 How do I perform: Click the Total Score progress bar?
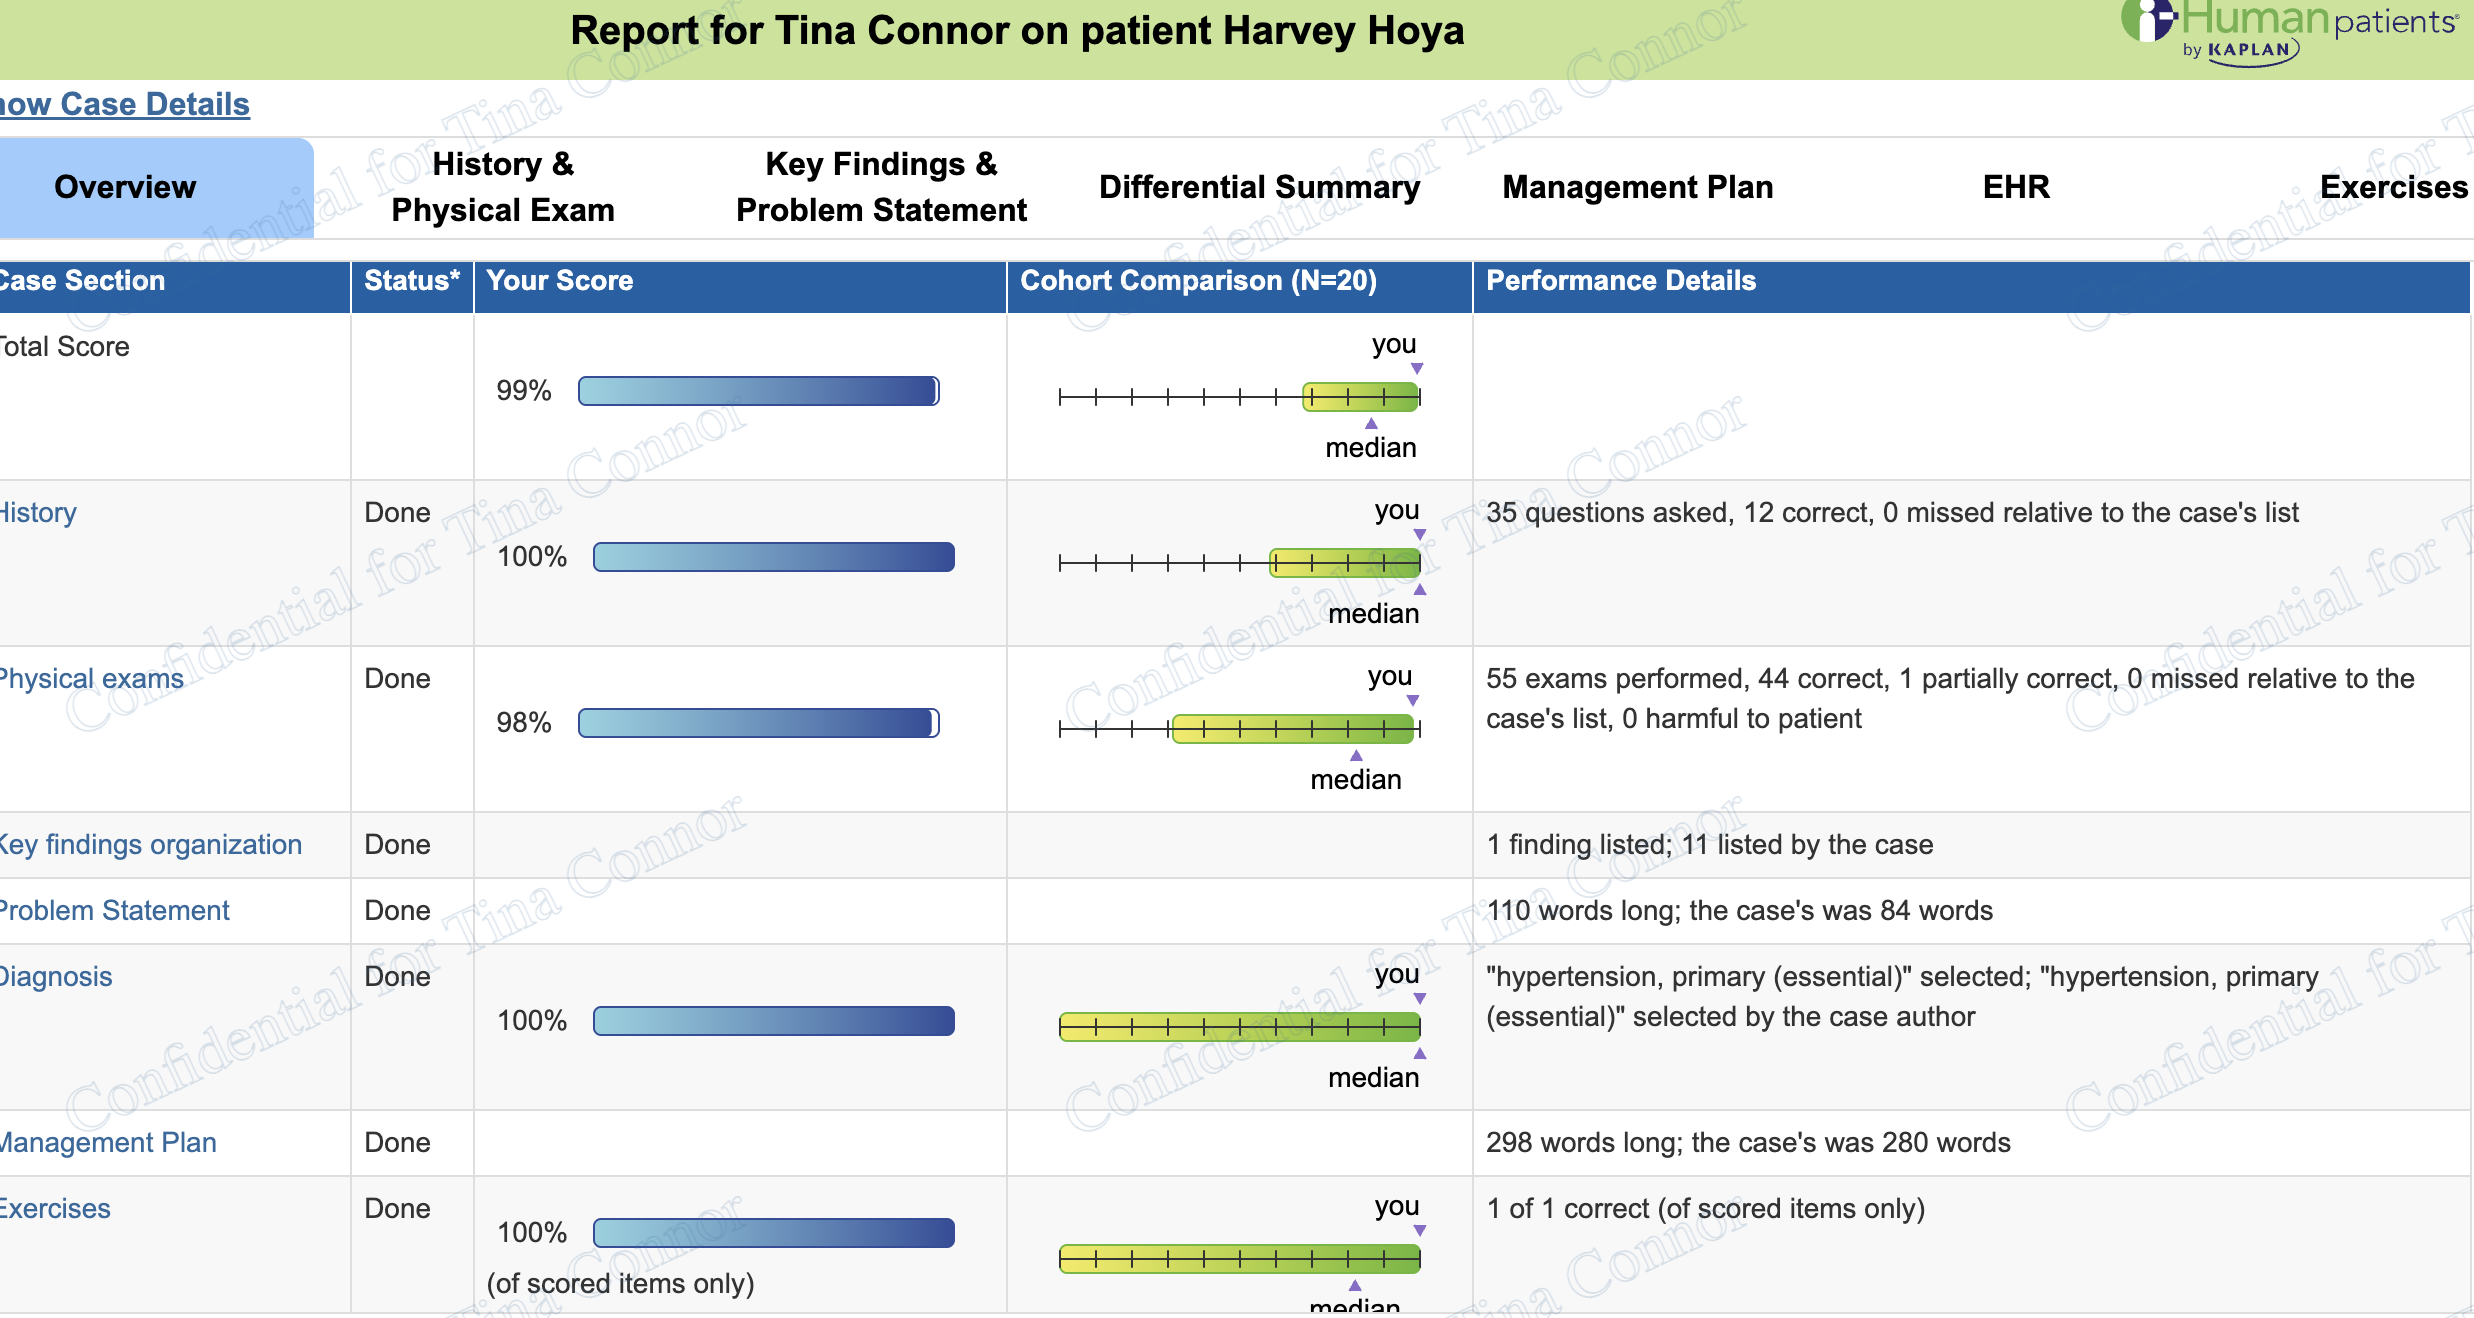(x=757, y=391)
